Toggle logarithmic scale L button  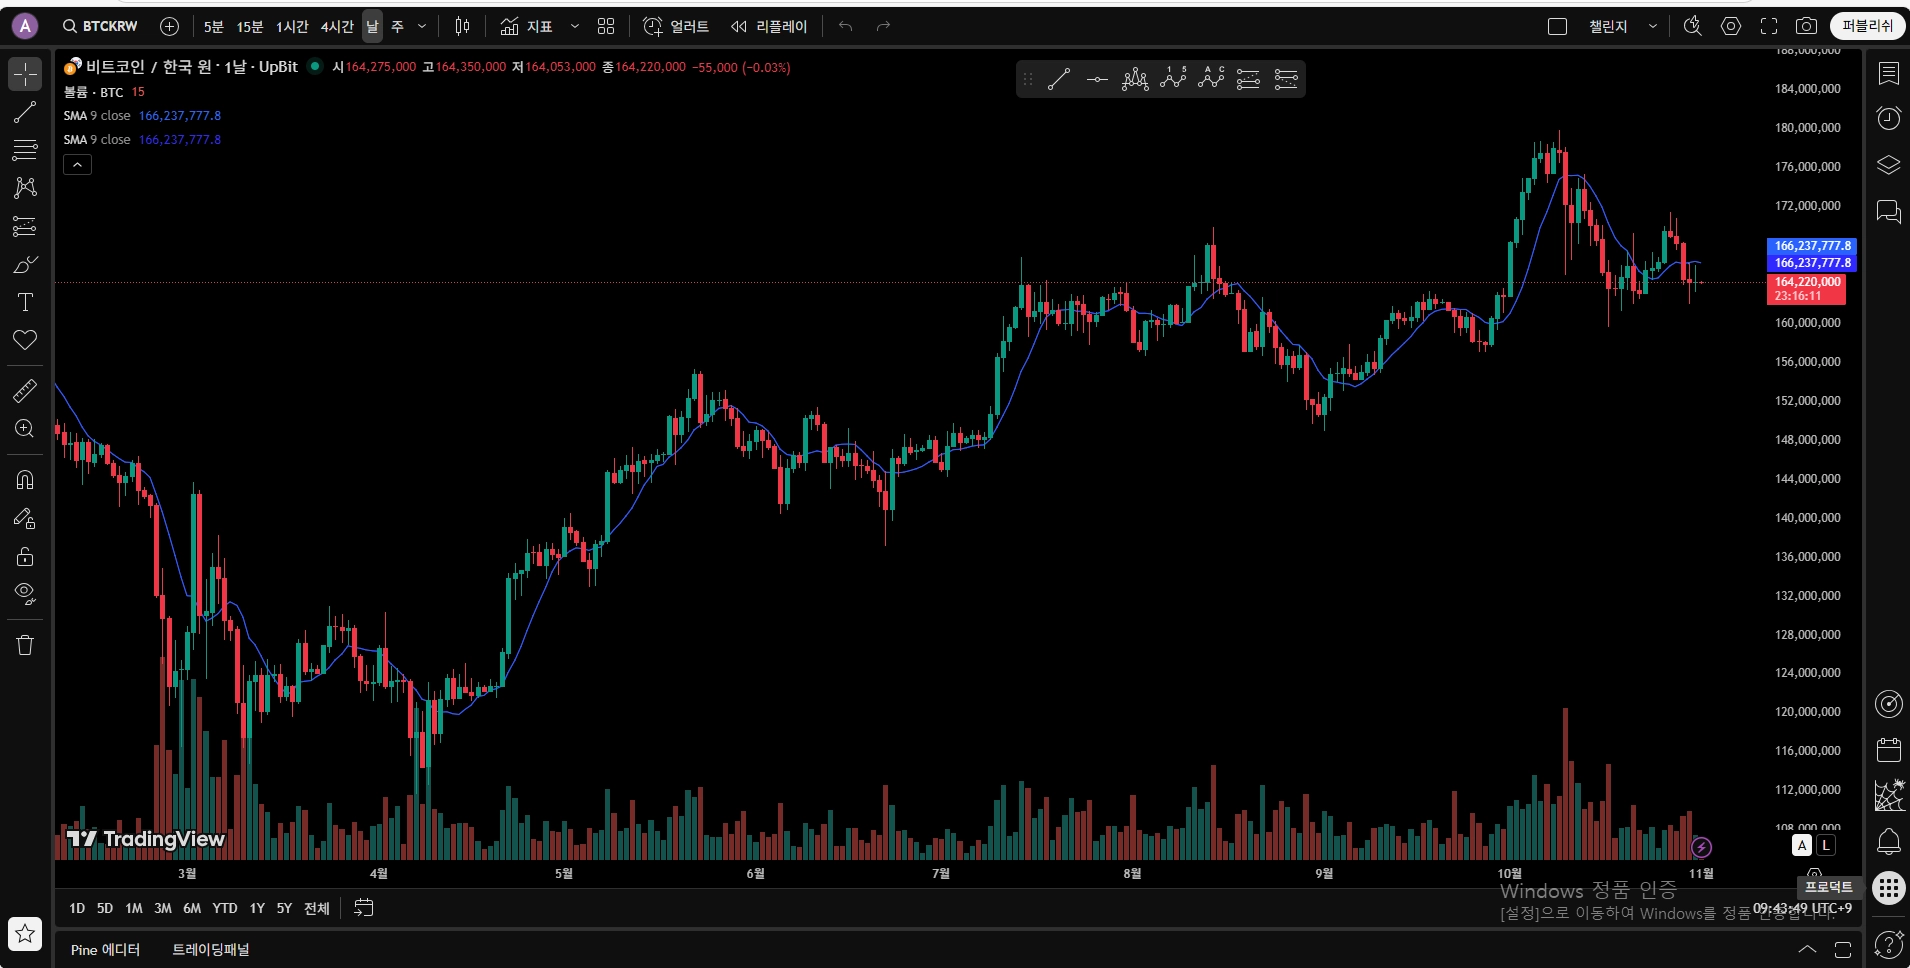1826,845
